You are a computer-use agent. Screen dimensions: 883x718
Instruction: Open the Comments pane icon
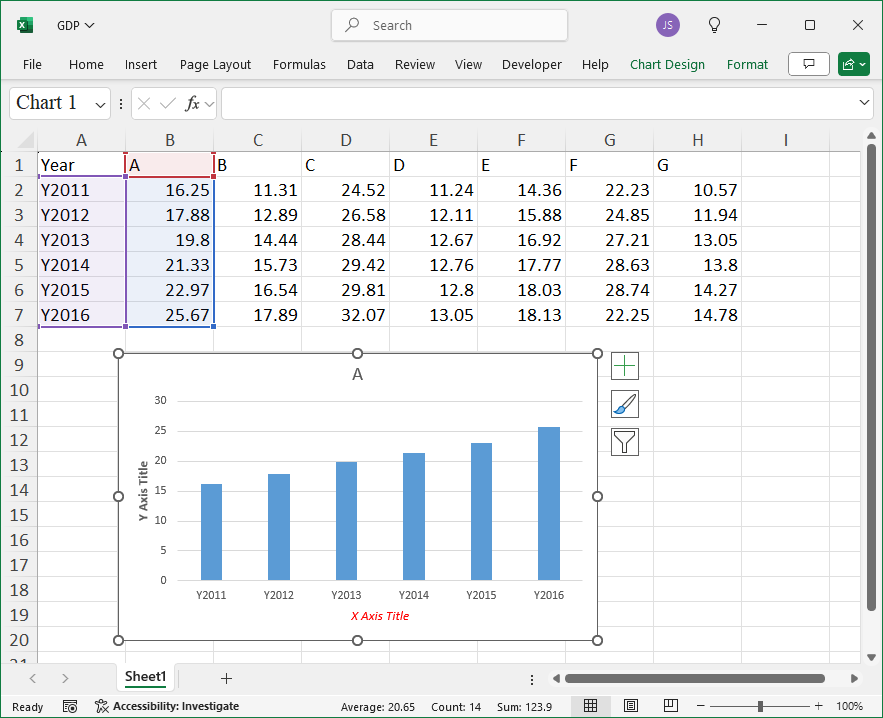coord(809,64)
